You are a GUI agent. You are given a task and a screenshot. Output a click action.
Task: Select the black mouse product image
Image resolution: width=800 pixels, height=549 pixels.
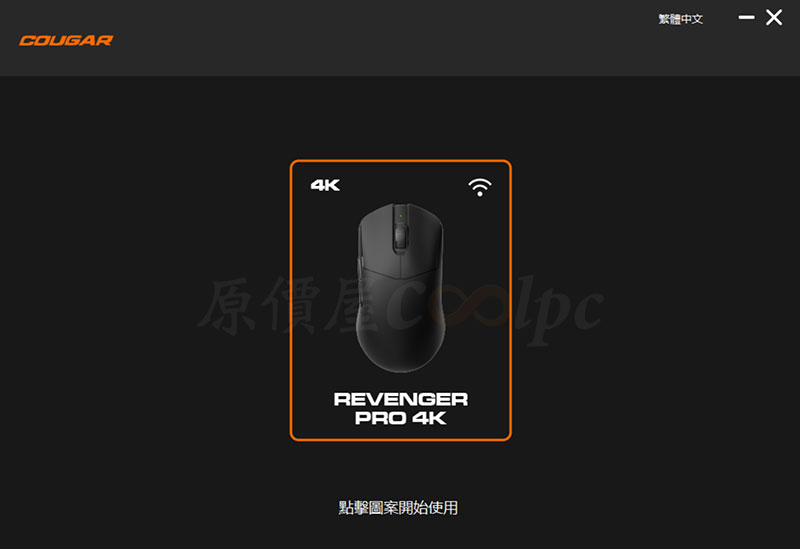point(401,287)
